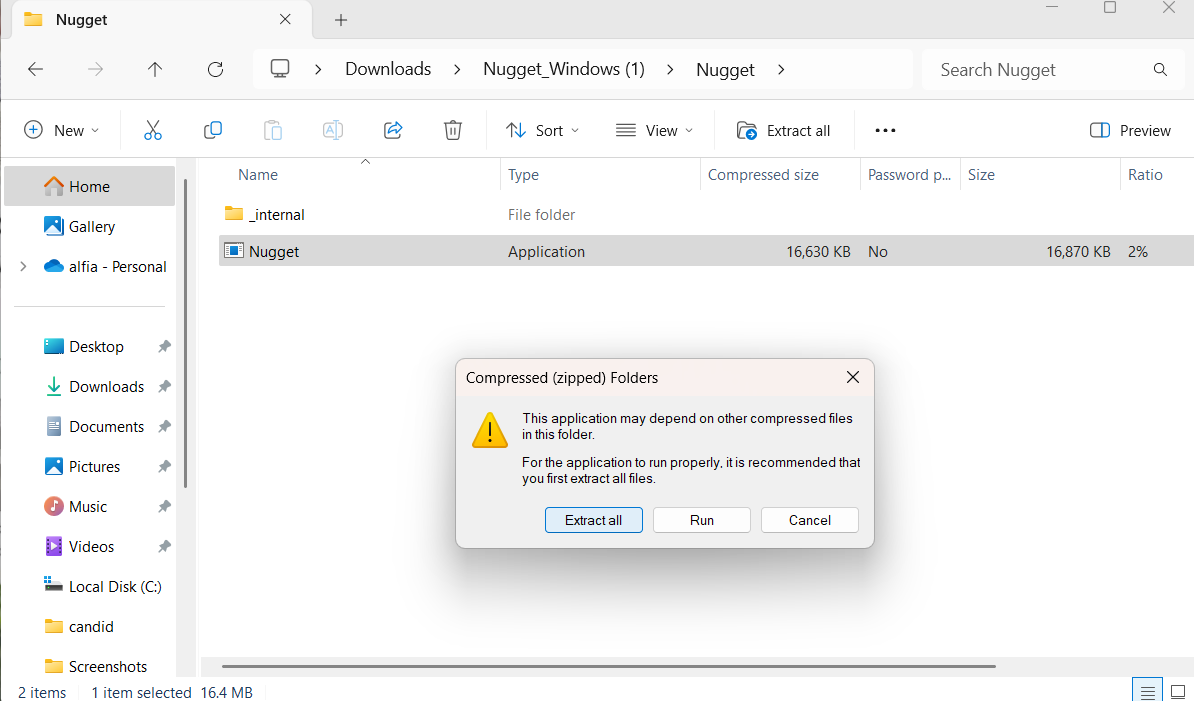
Task: Click Downloads in address bar
Action: 388,69
